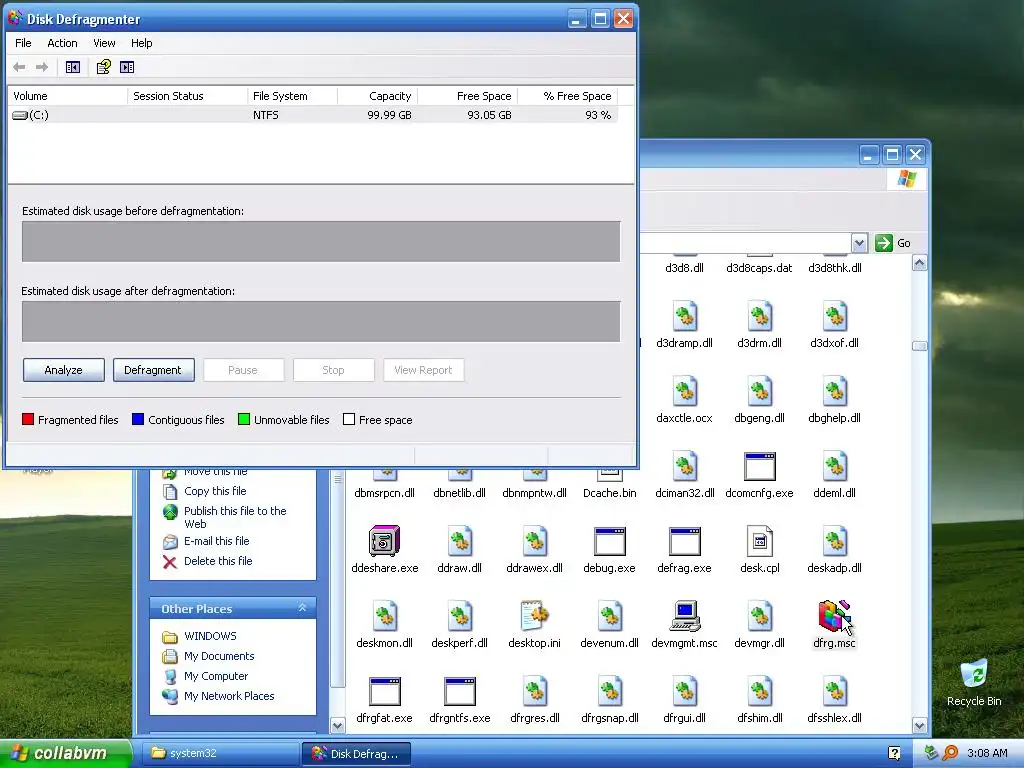Select the ddraw.dll file icon
Image resolution: width=1024 pixels, height=768 pixels.
(x=460, y=542)
